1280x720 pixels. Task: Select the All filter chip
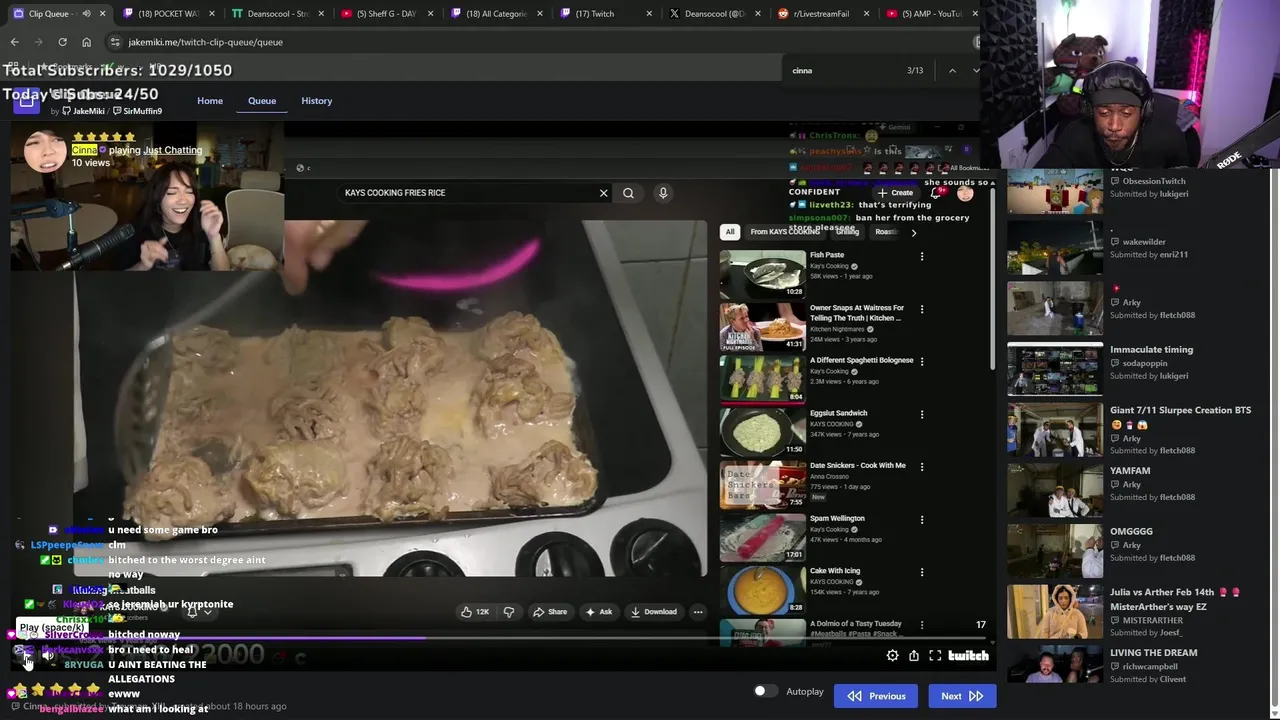(730, 232)
